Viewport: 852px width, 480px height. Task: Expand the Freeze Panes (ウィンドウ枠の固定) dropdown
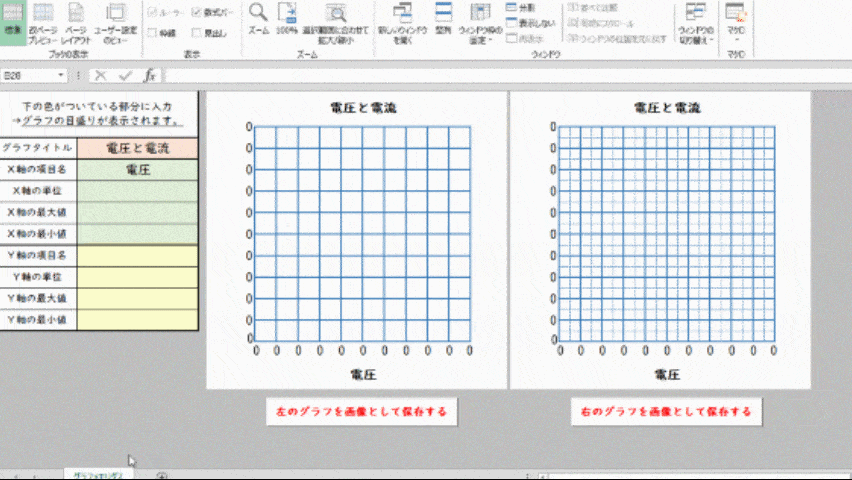click(x=480, y=20)
